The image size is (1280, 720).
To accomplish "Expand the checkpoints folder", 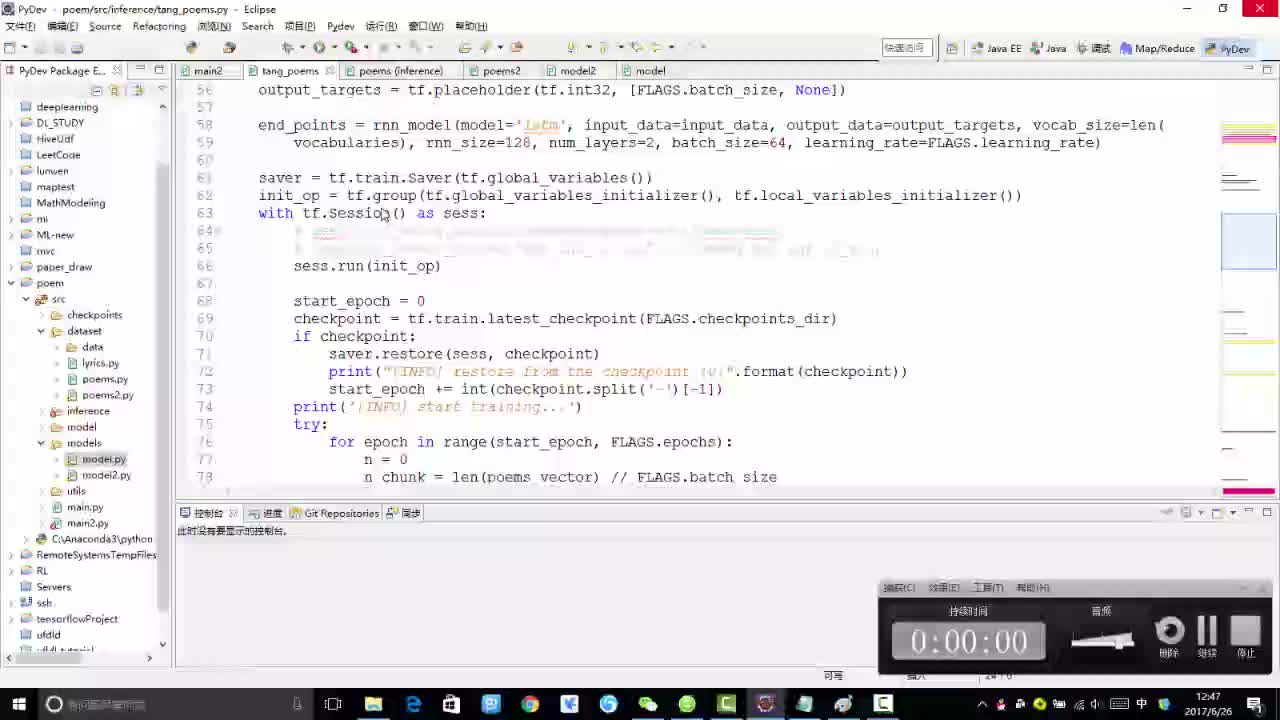I will (41, 315).
